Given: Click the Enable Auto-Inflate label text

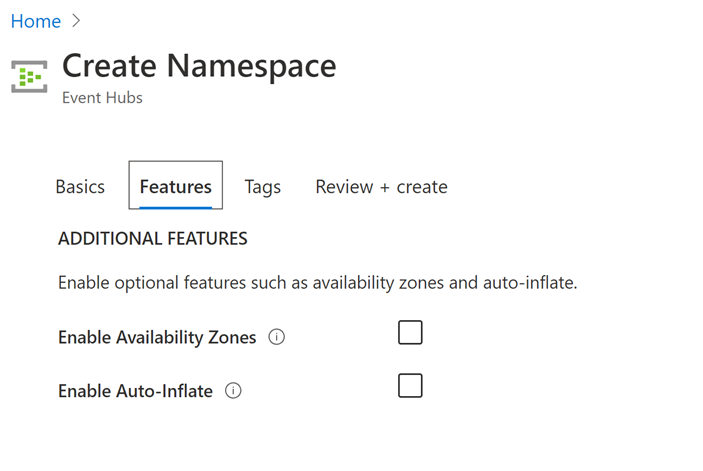Looking at the screenshot, I should point(135,391).
